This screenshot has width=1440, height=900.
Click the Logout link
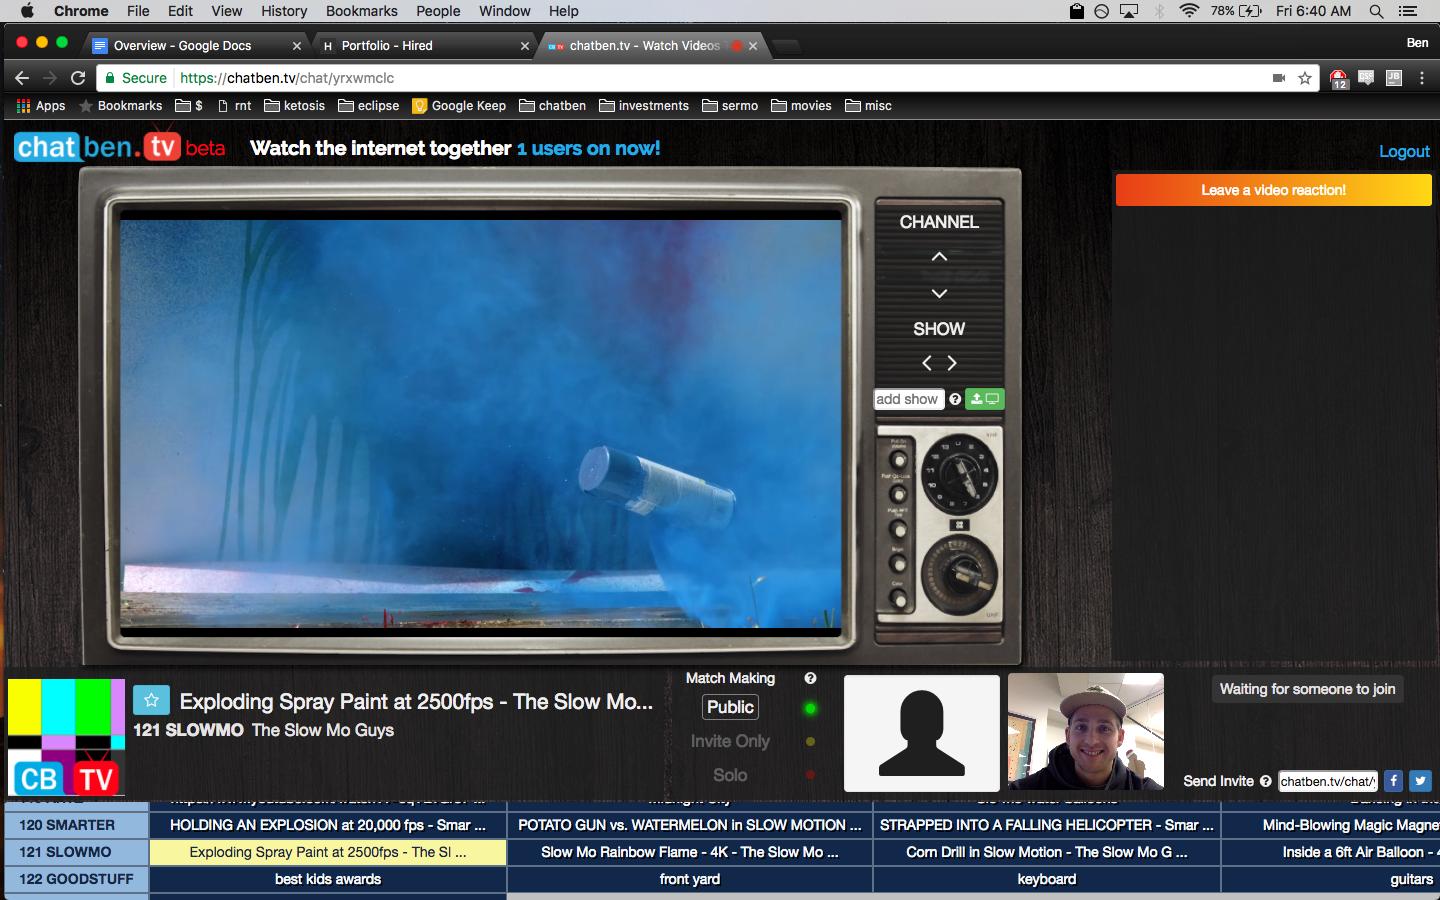tap(1404, 151)
